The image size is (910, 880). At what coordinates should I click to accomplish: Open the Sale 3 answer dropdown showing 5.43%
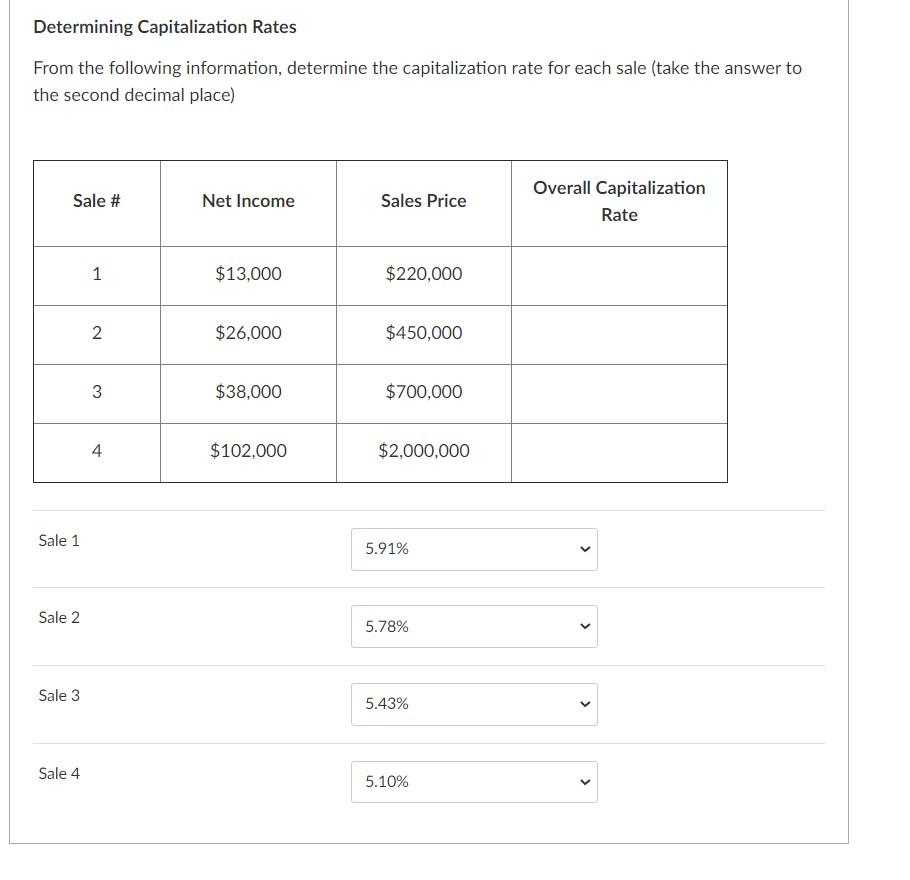click(473, 704)
